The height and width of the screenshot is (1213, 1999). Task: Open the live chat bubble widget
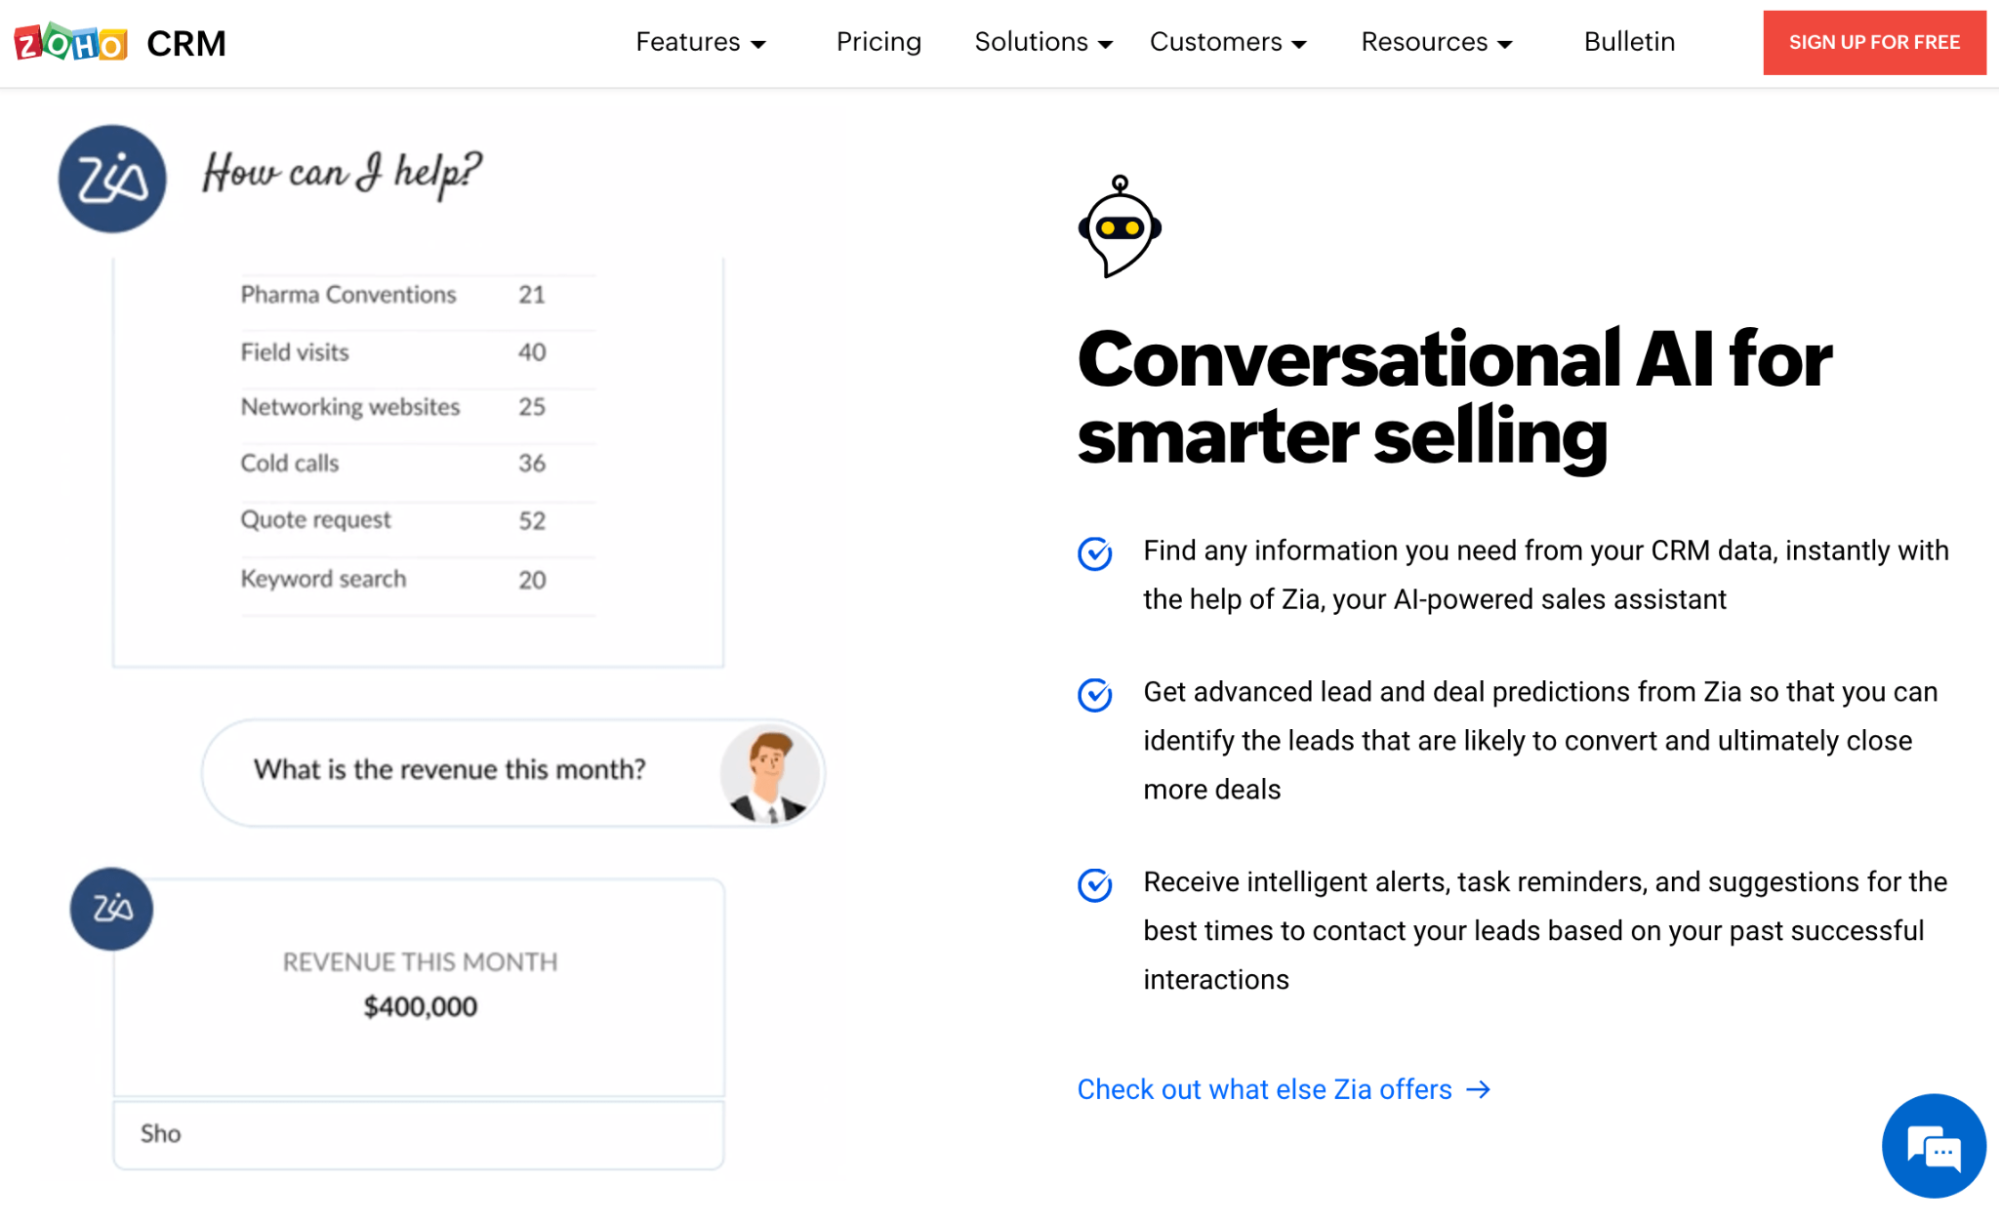coord(1933,1146)
